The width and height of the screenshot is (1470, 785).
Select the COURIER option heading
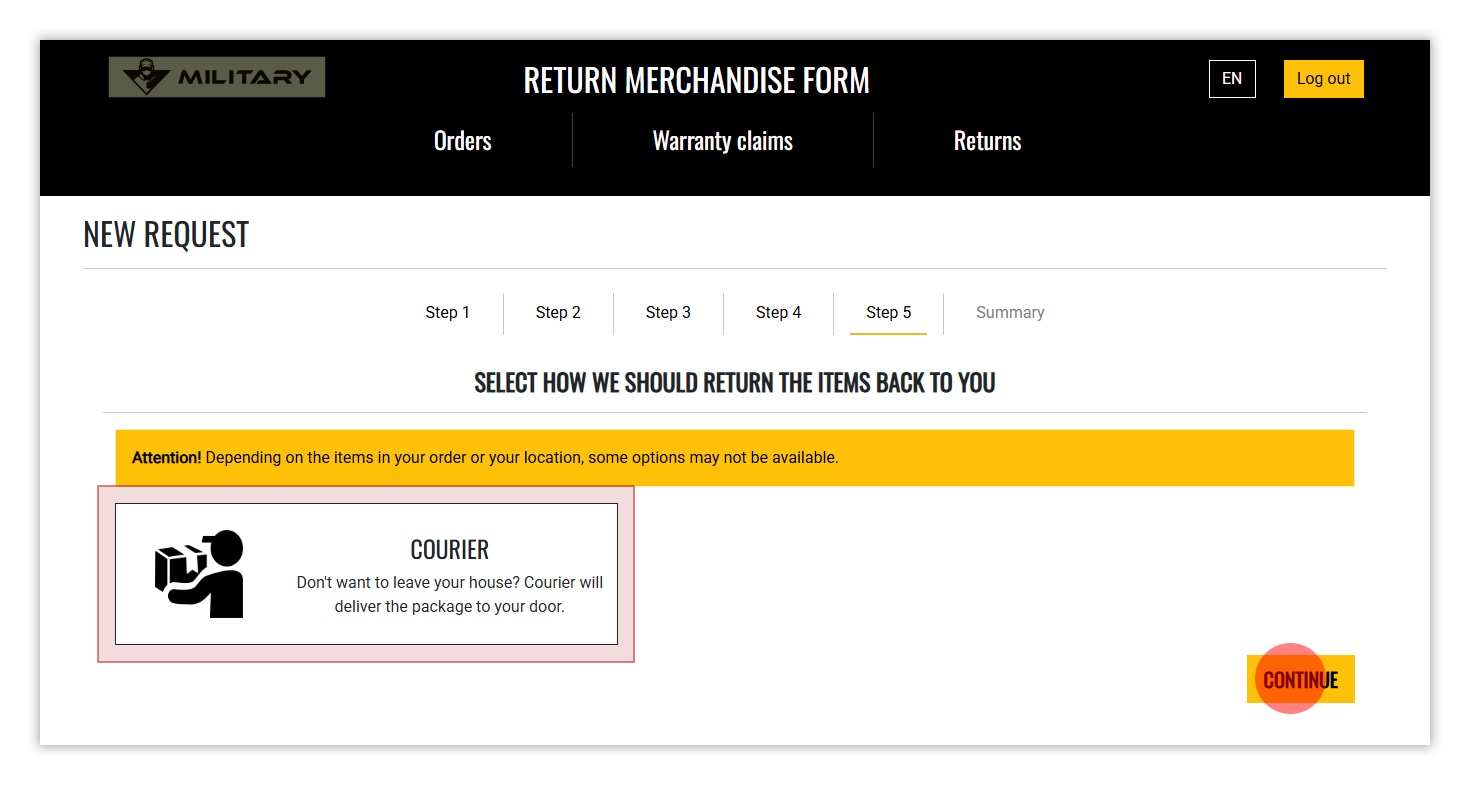pos(449,549)
